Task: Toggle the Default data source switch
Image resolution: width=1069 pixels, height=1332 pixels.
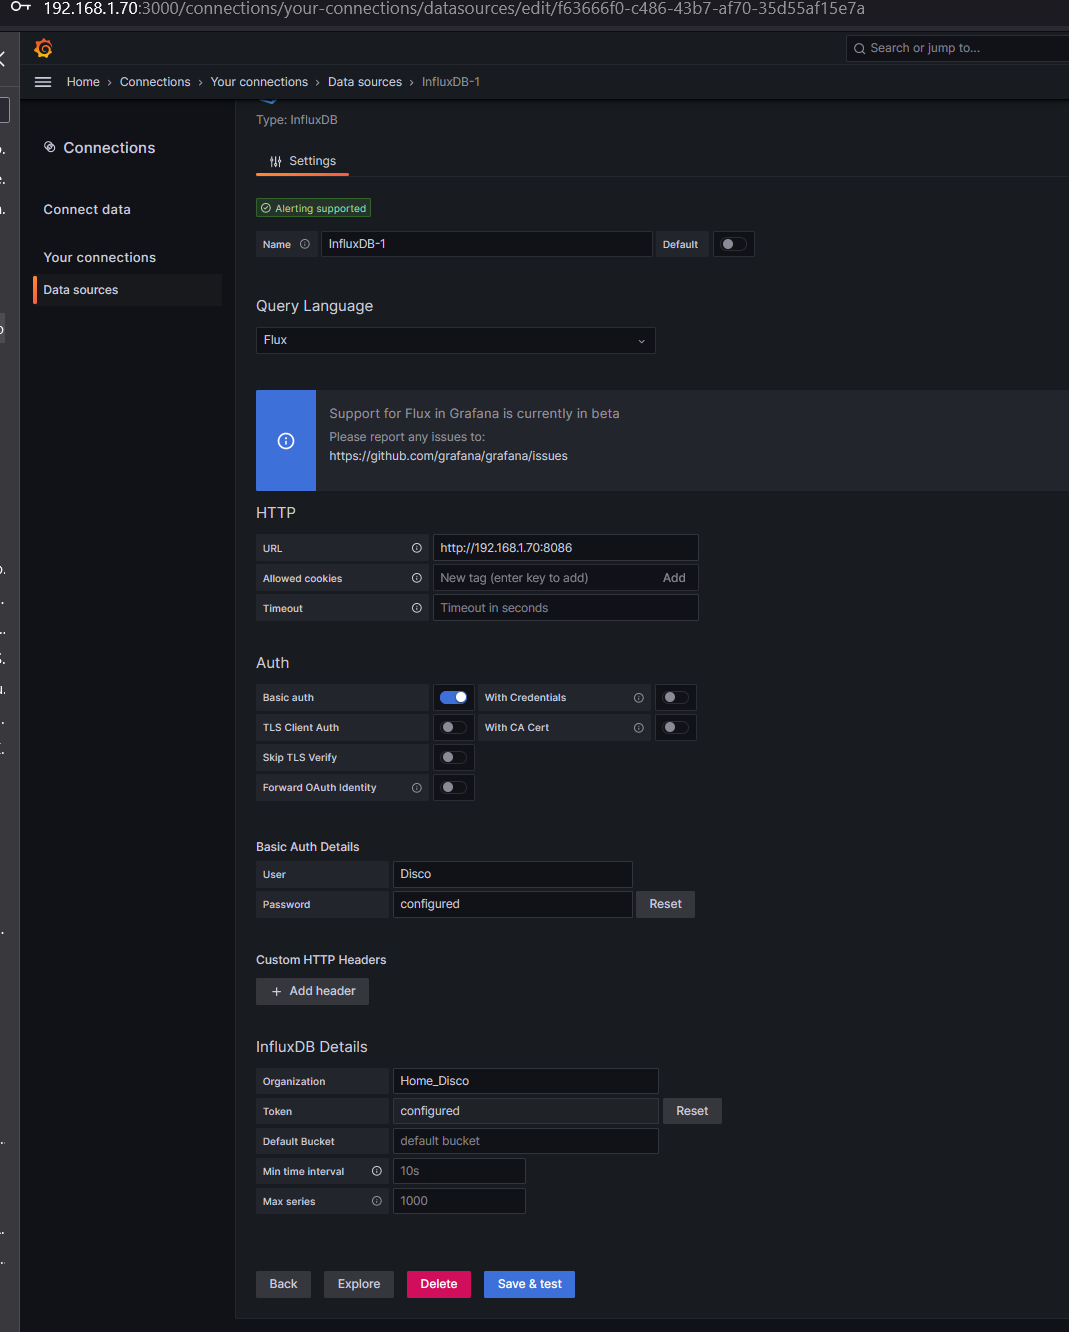Action: pyautogui.click(x=734, y=244)
